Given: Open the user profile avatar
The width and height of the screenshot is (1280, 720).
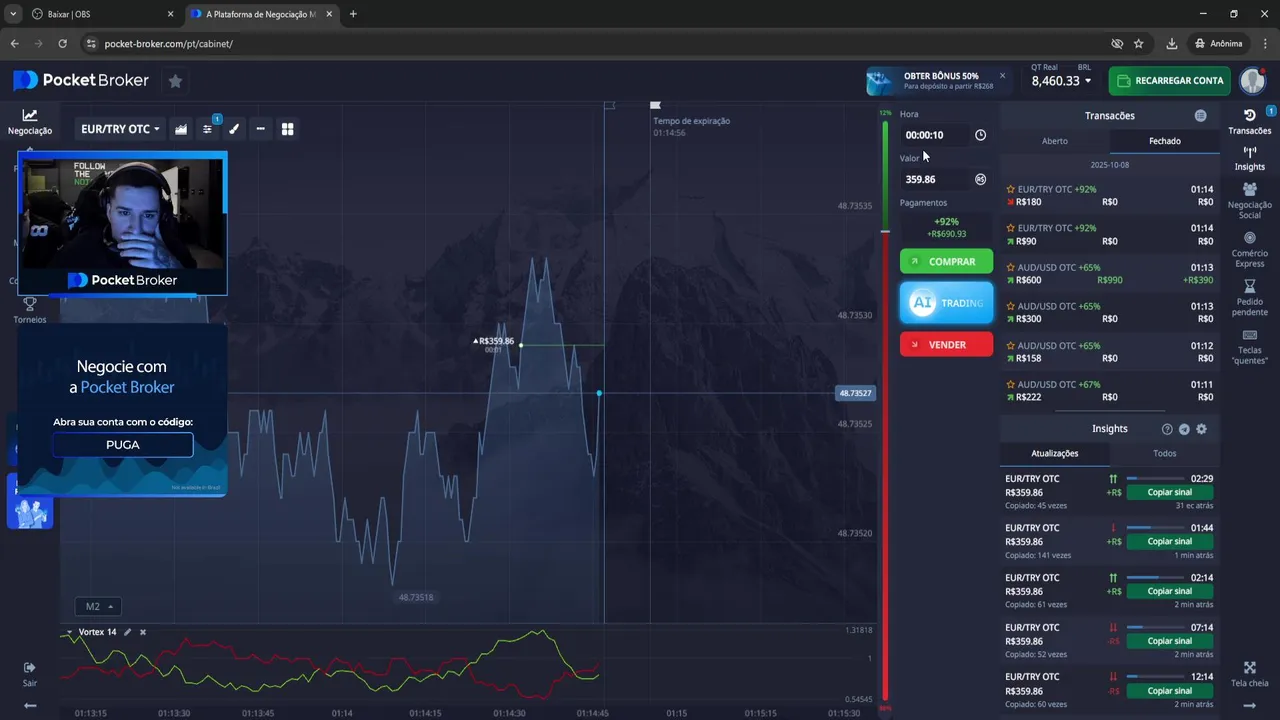Looking at the screenshot, I should tap(1253, 81).
